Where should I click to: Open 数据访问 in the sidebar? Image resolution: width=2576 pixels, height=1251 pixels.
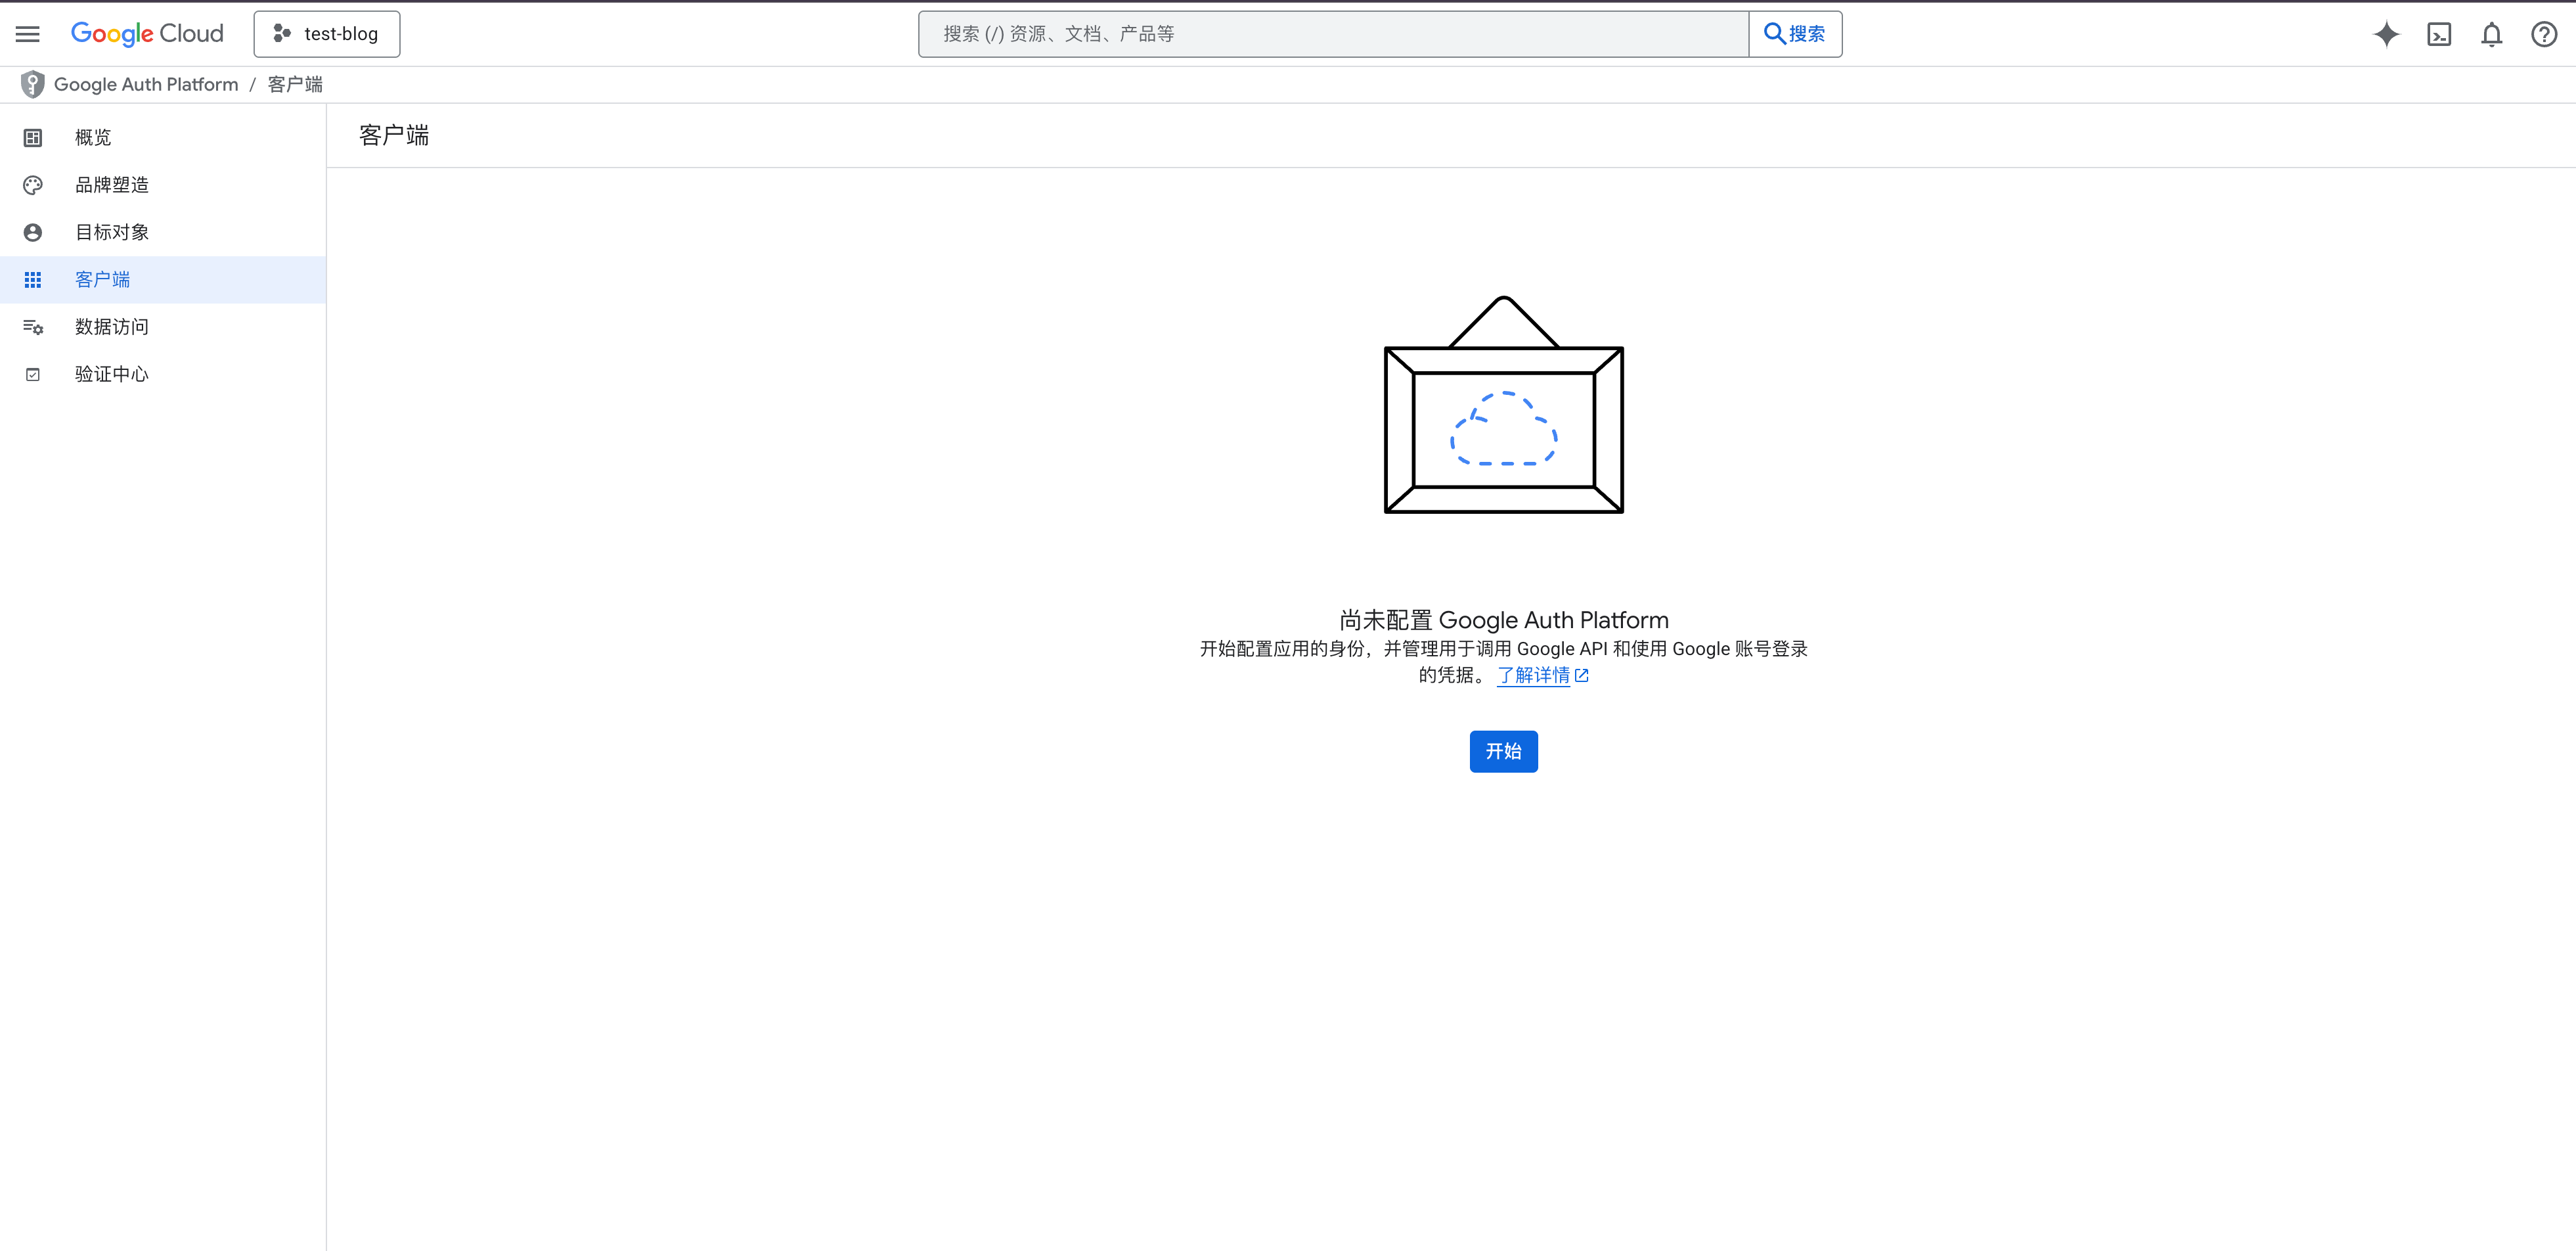click(x=163, y=327)
